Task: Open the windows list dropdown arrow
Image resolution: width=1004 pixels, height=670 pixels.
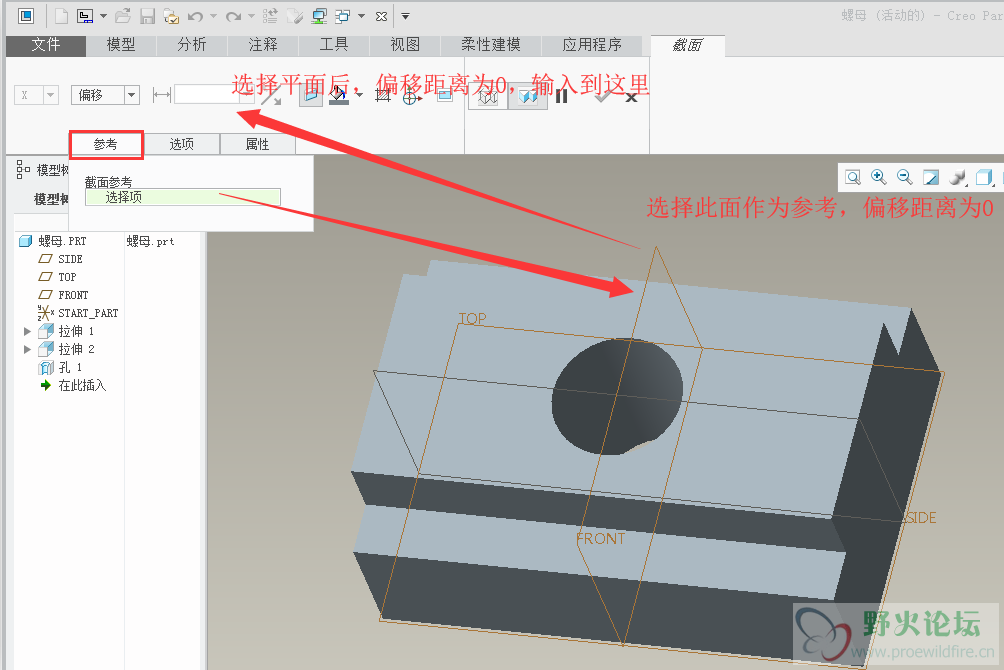Action: [x=362, y=16]
